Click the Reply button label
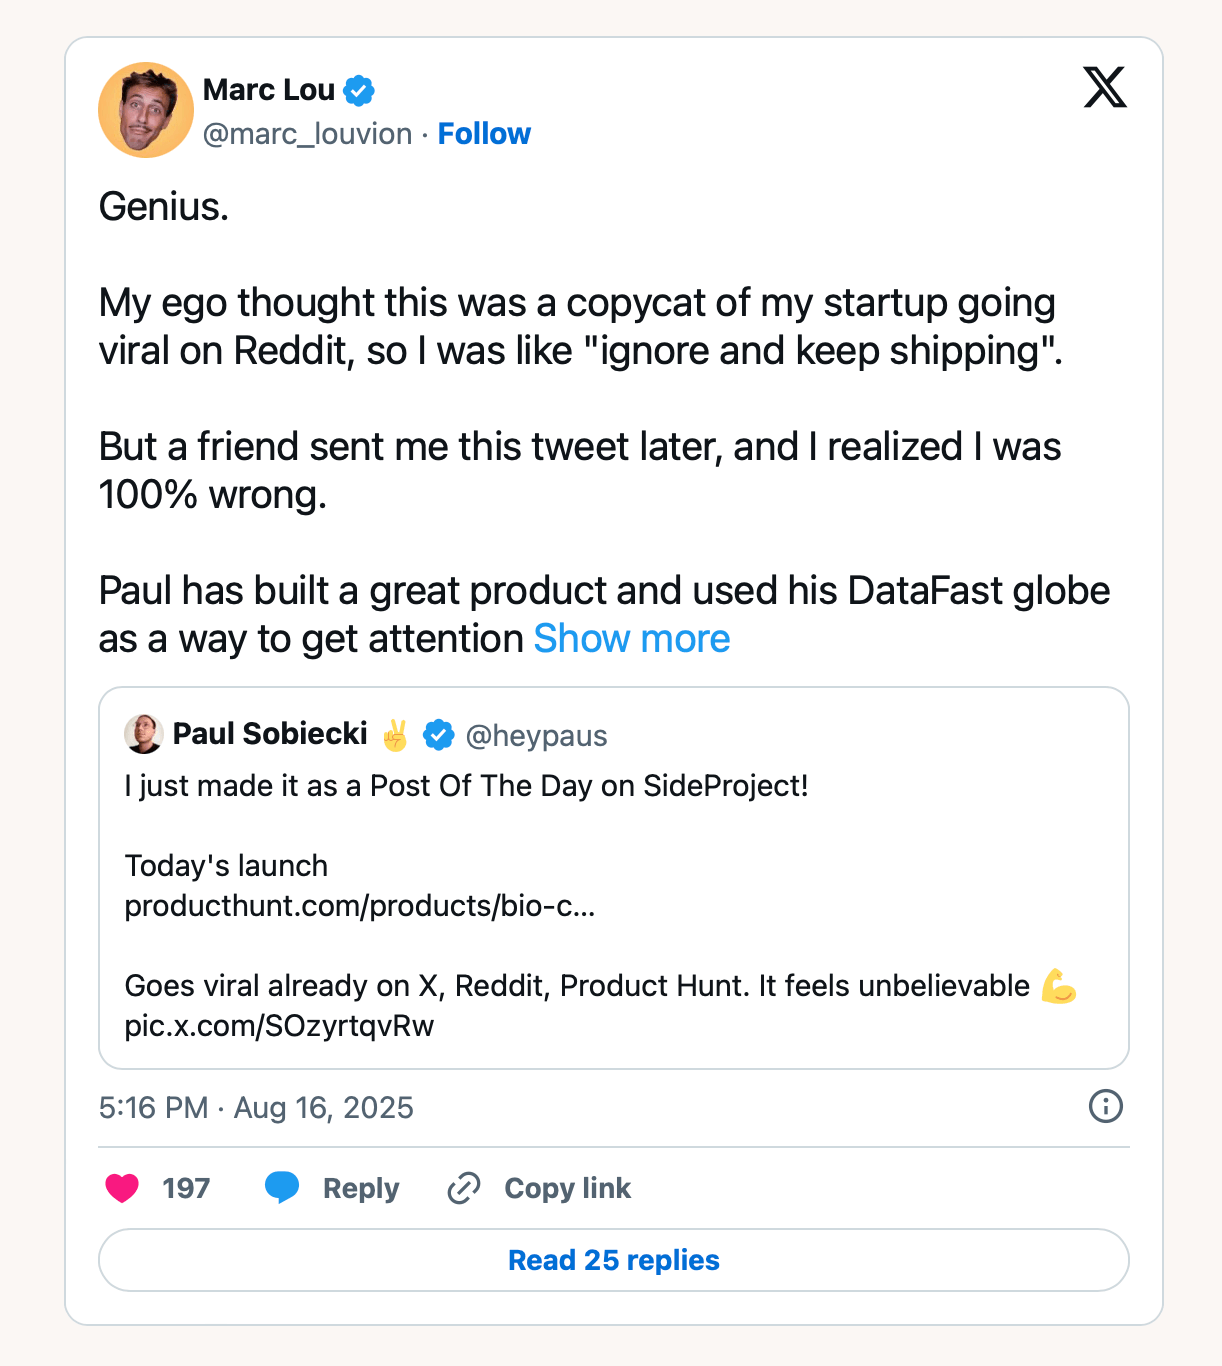Image resolution: width=1222 pixels, height=1366 pixels. point(361,1188)
